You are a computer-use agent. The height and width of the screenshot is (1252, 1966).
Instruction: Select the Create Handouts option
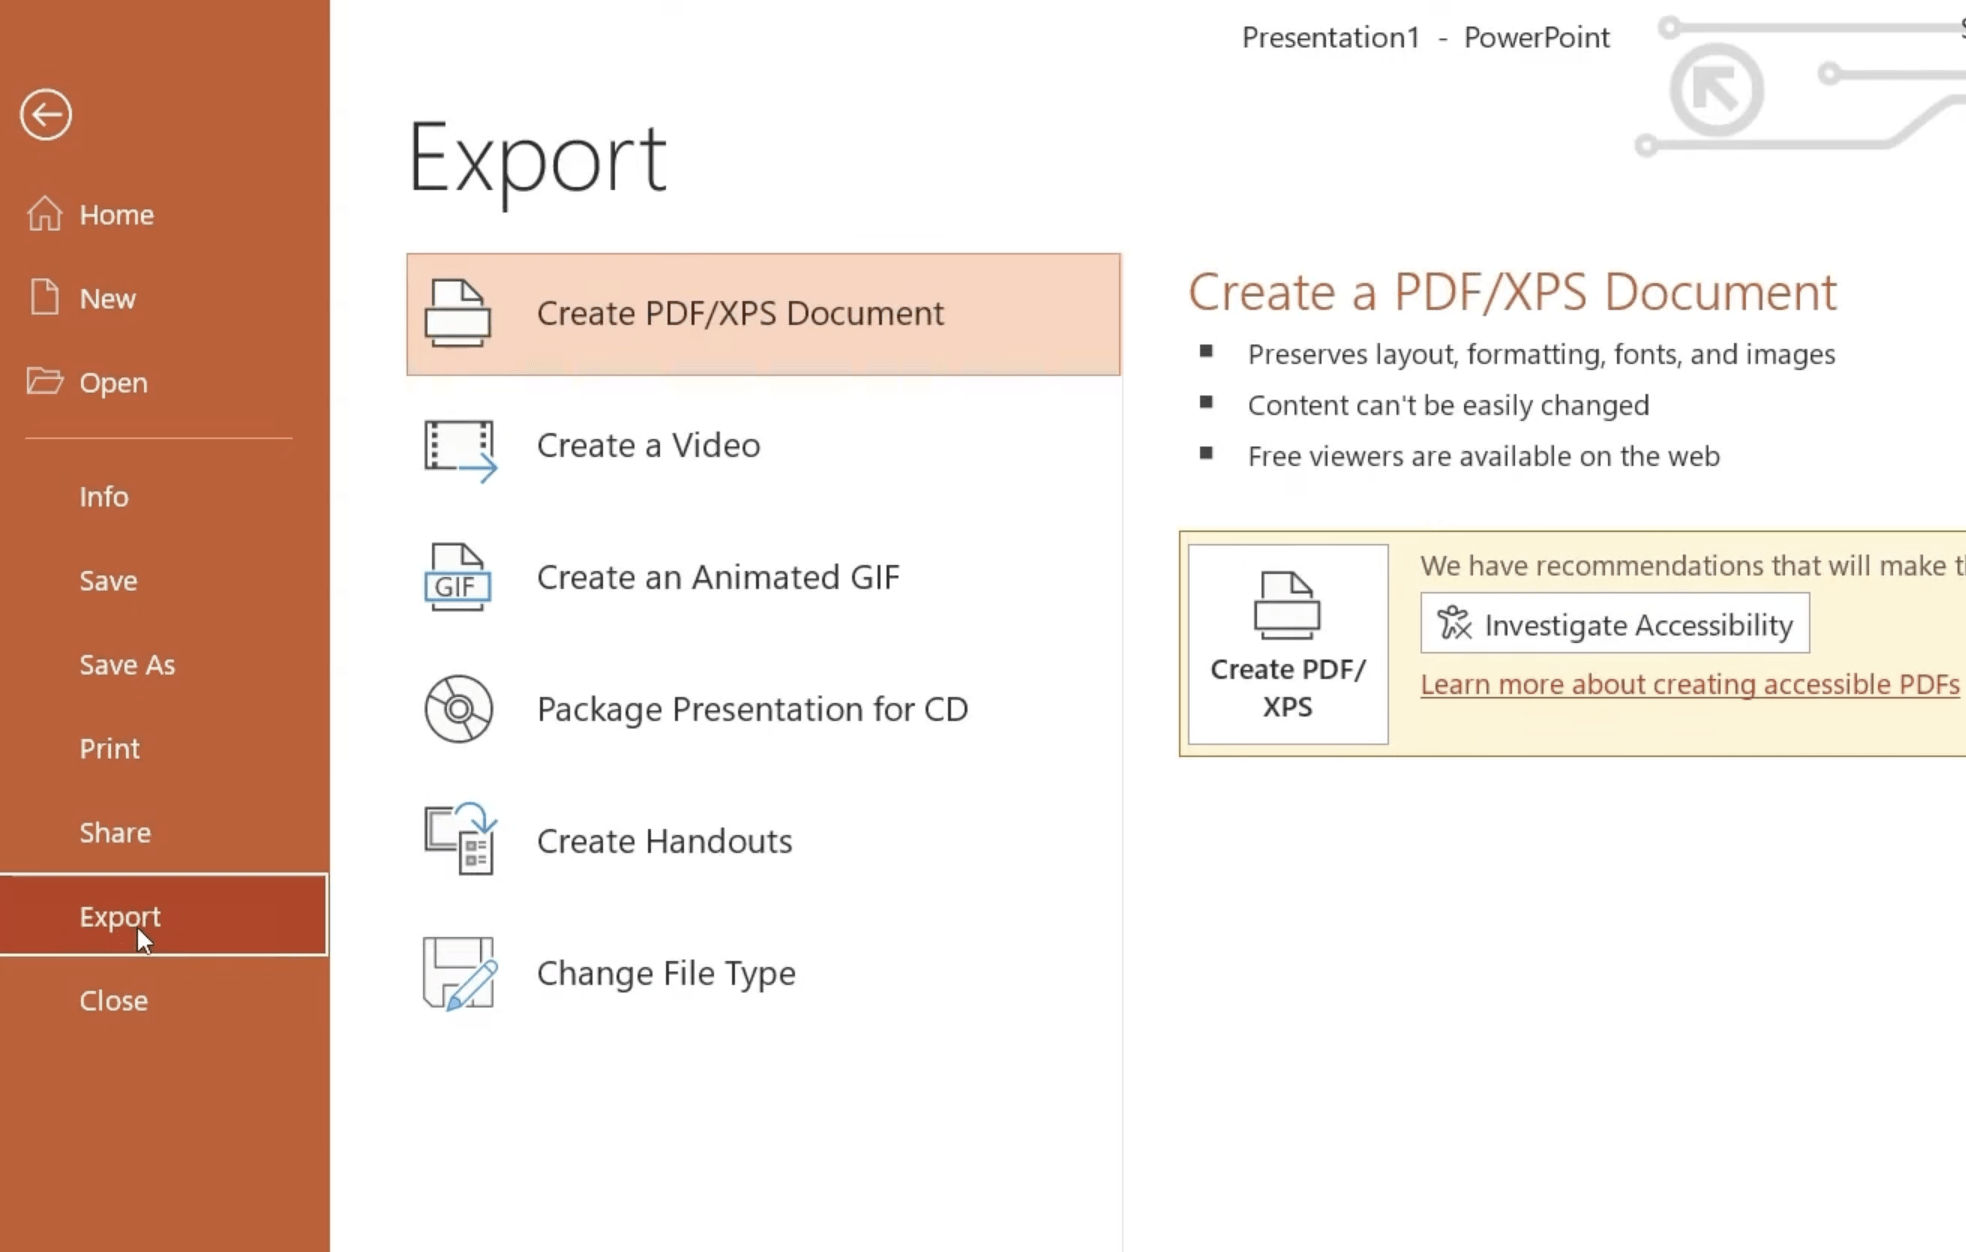763,842
